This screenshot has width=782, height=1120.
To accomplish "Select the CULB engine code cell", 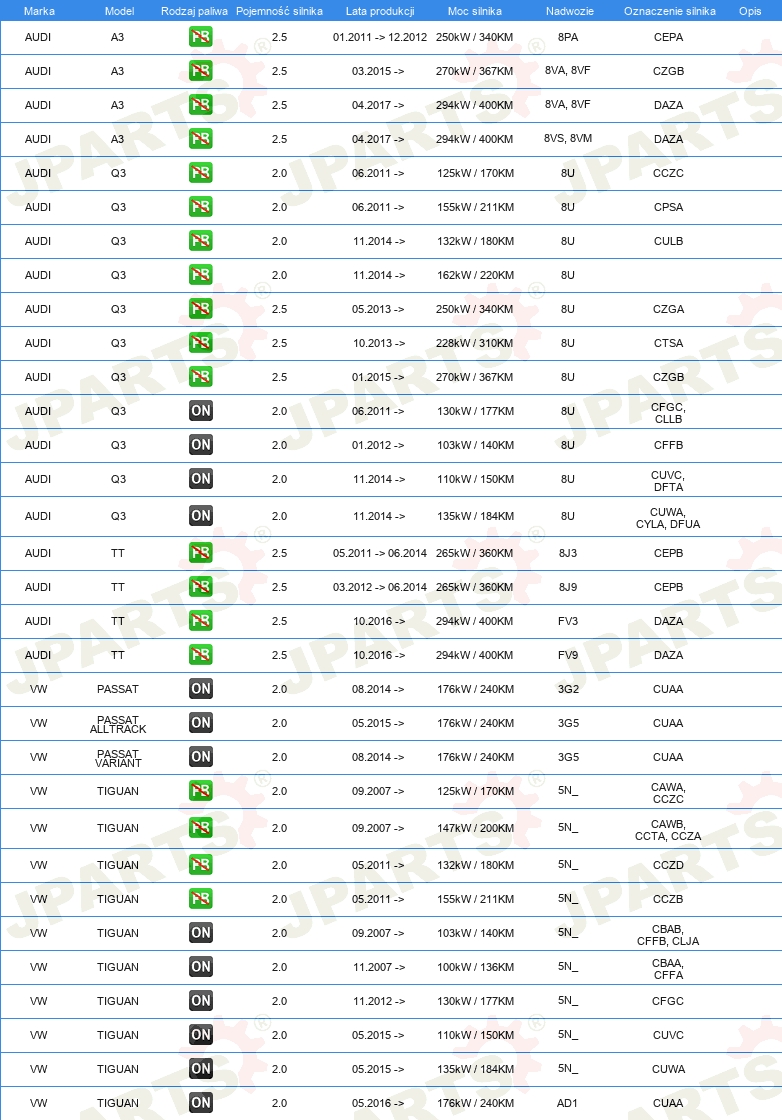I will (668, 241).
